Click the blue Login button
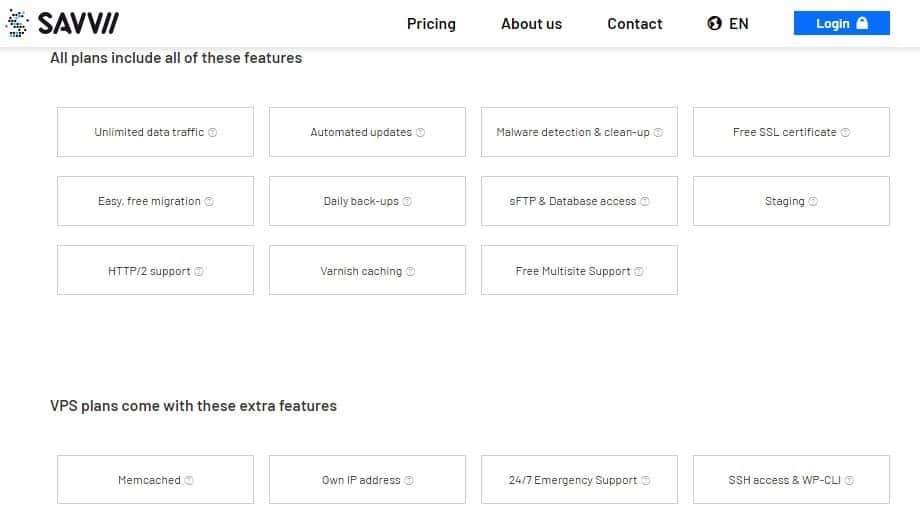The height and width of the screenshot is (520, 920). click(841, 23)
